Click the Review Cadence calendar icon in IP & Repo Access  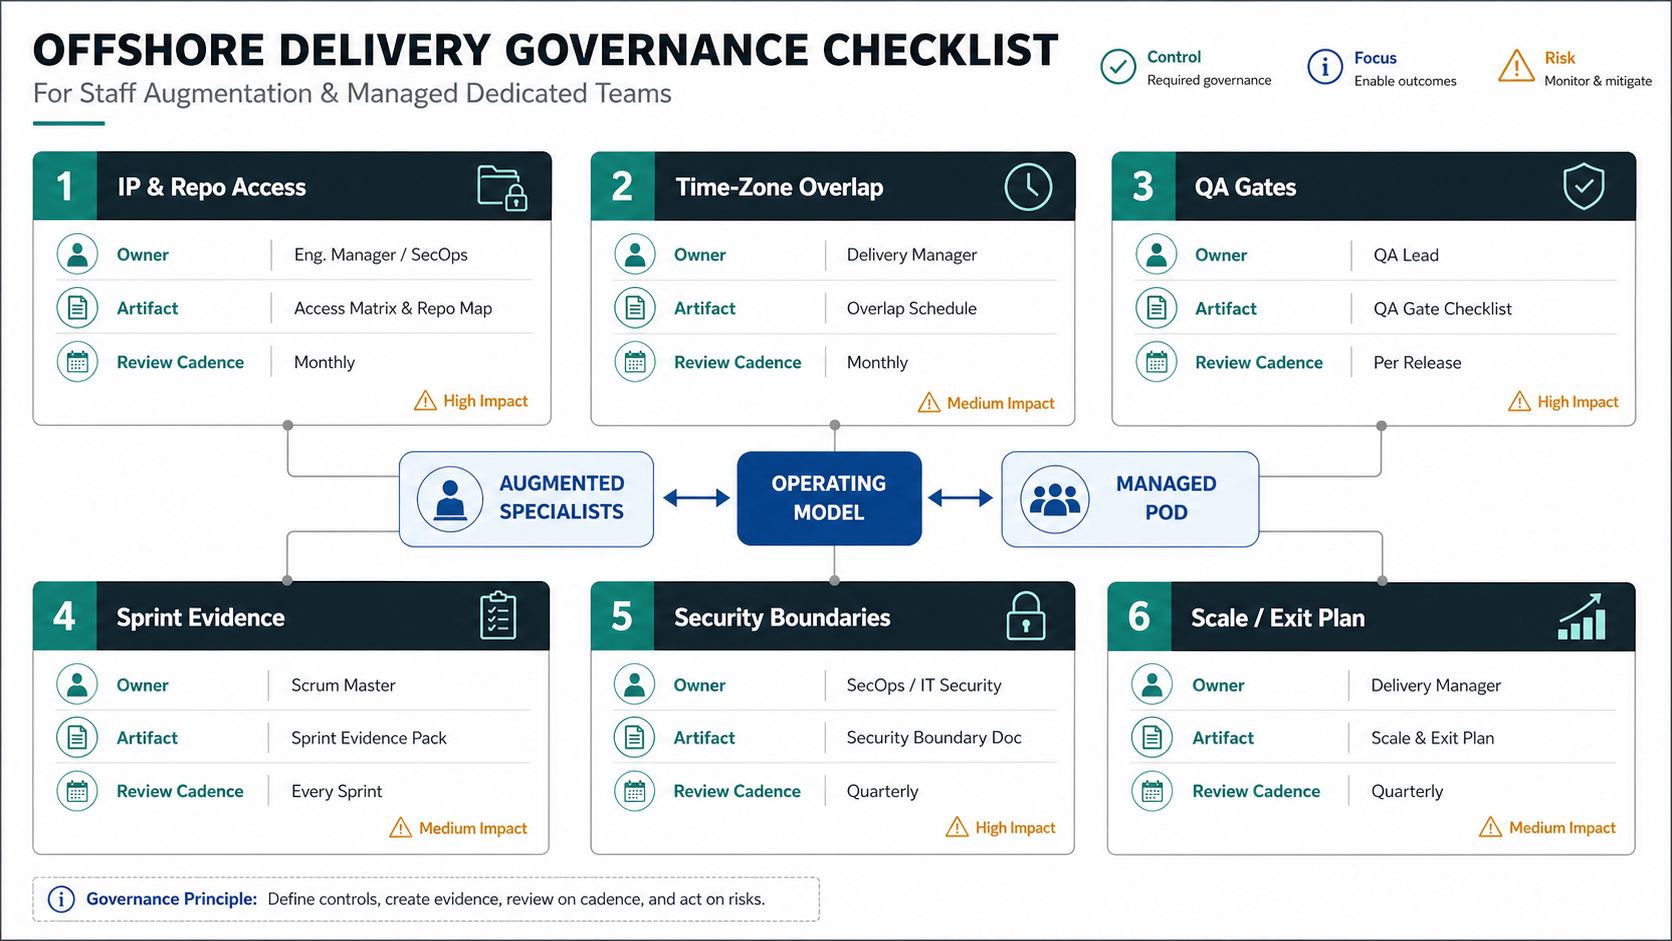[77, 362]
